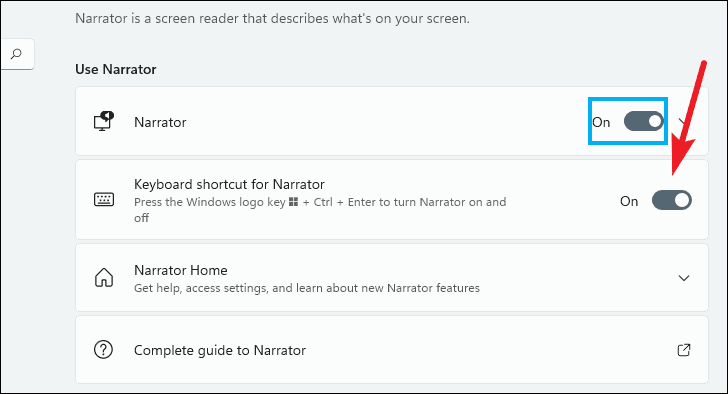Screen dimensions: 728x394
Task: Click the Windows logo key glyph
Action: [x=293, y=202]
